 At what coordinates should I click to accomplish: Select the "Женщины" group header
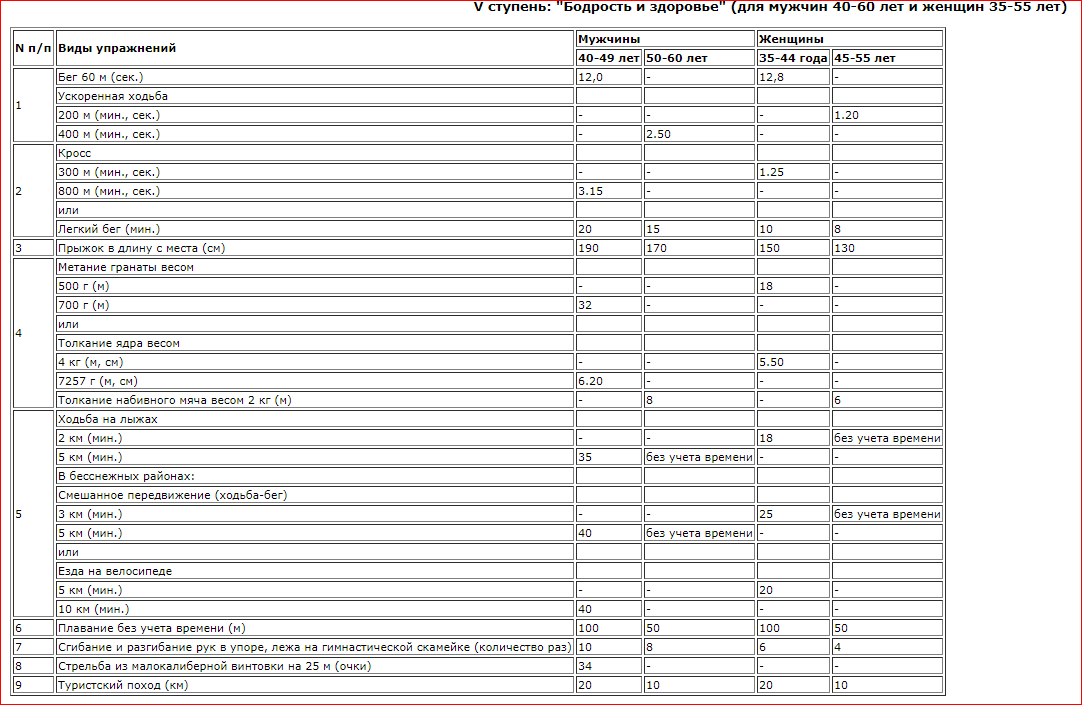point(791,39)
